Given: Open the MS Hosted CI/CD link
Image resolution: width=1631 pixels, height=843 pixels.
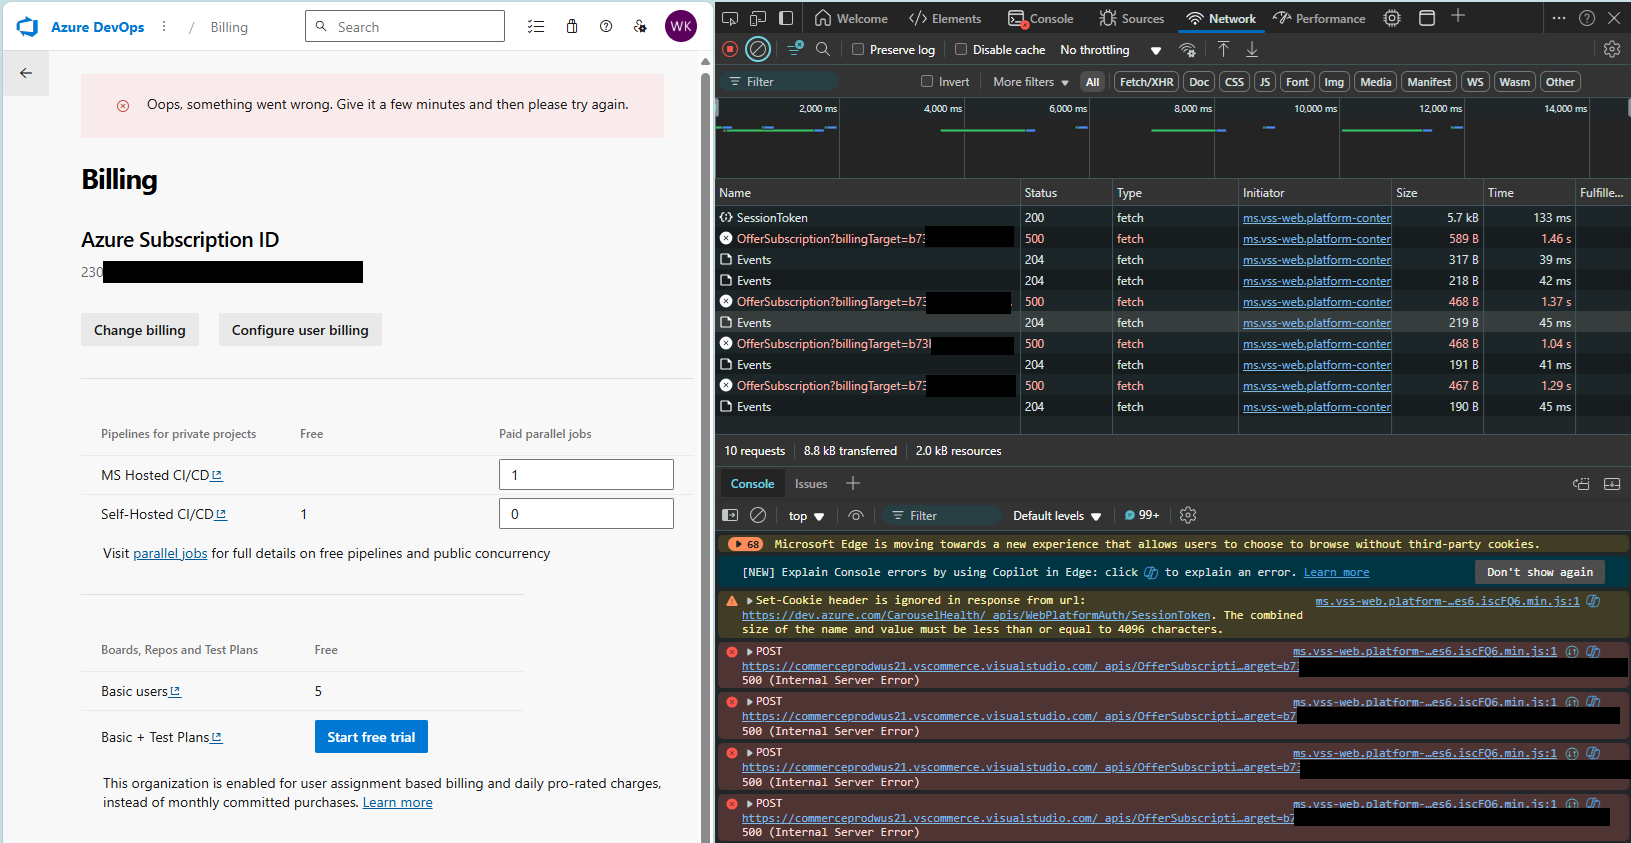Looking at the screenshot, I should point(161,475).
